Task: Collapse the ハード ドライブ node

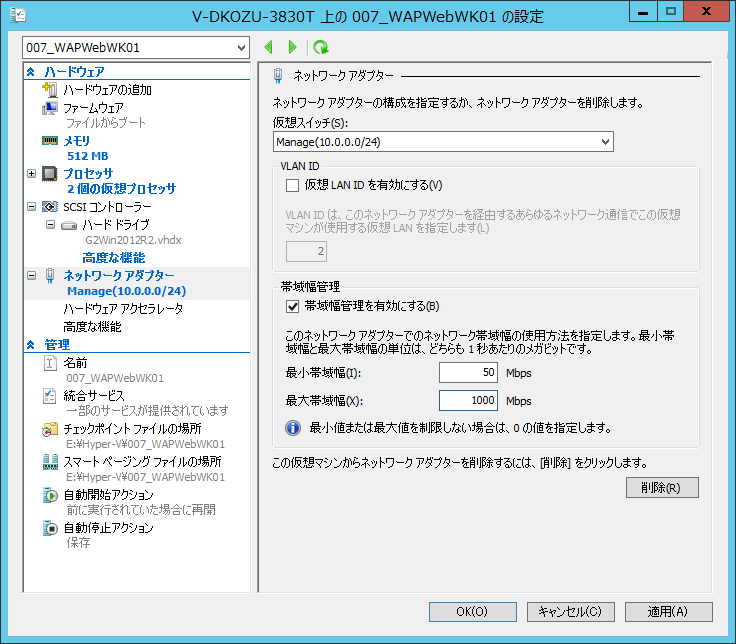Action: pos(50,225)
